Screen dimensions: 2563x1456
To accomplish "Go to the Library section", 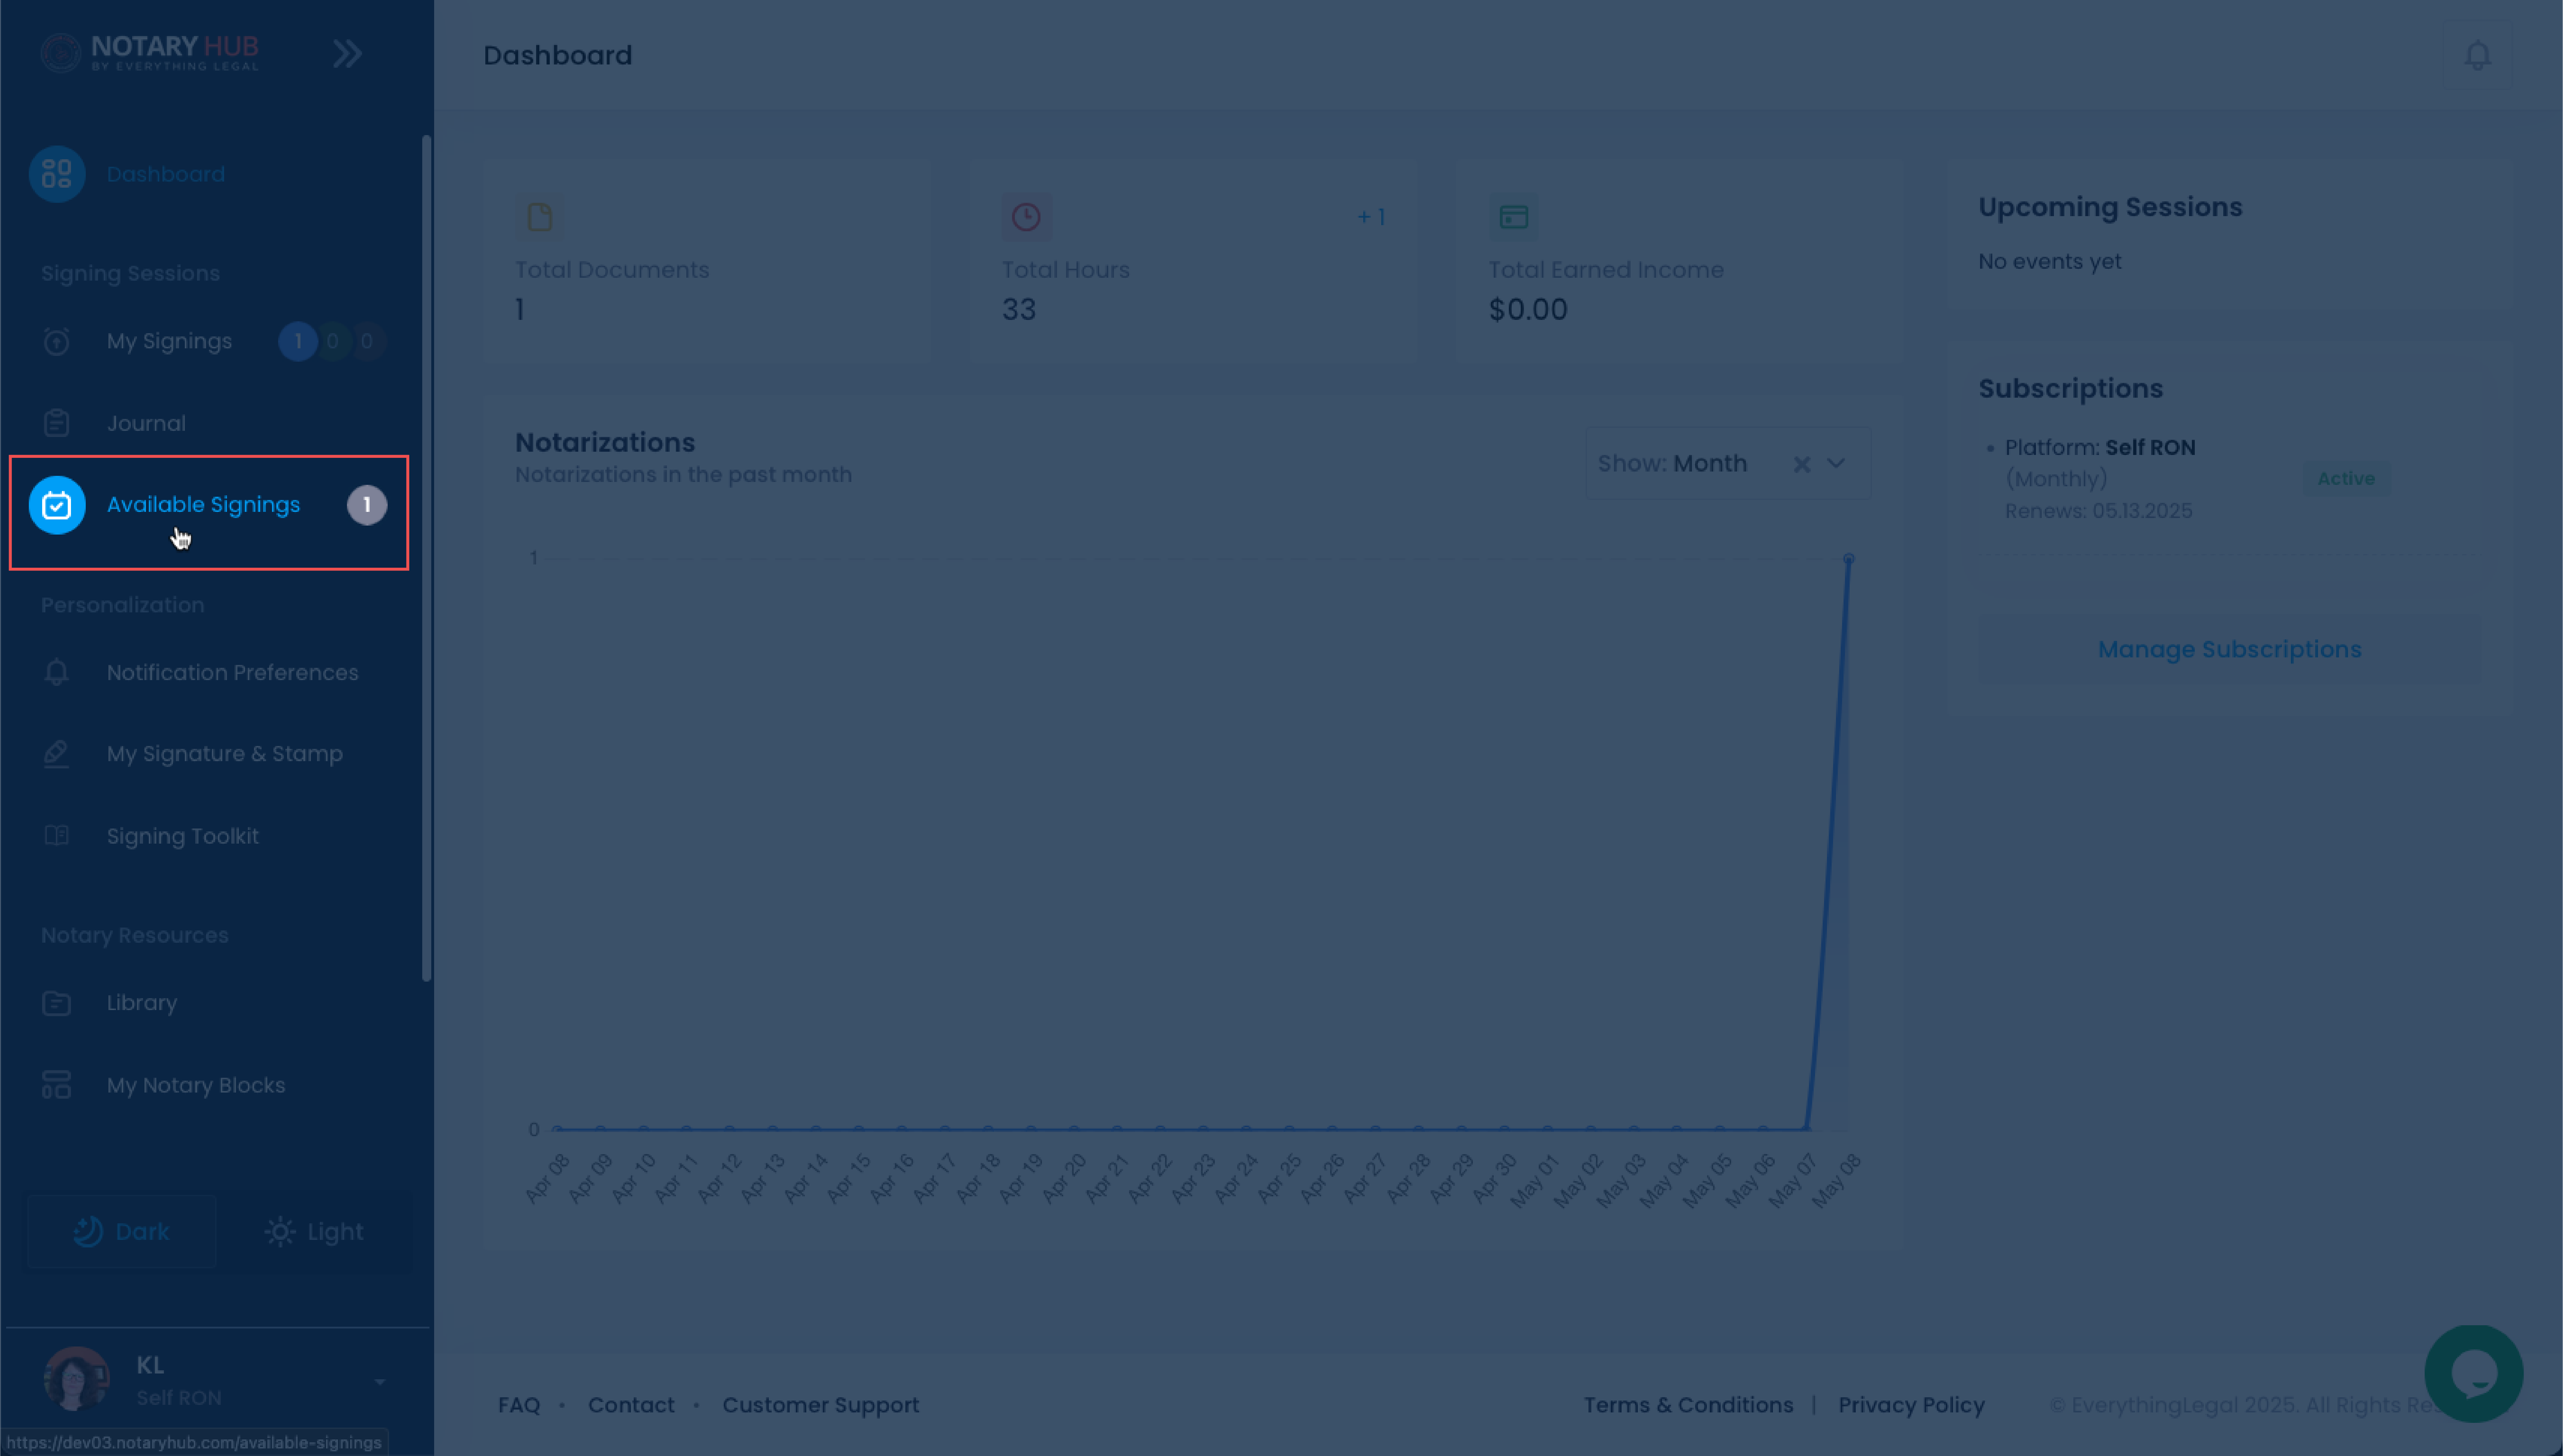I will click(141, 1002).
